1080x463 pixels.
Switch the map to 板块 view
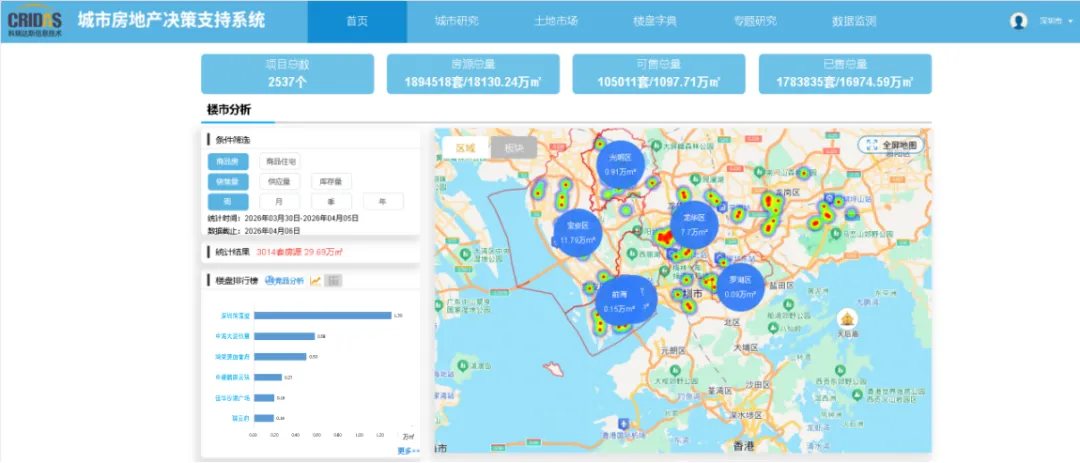tap(514, 147)
